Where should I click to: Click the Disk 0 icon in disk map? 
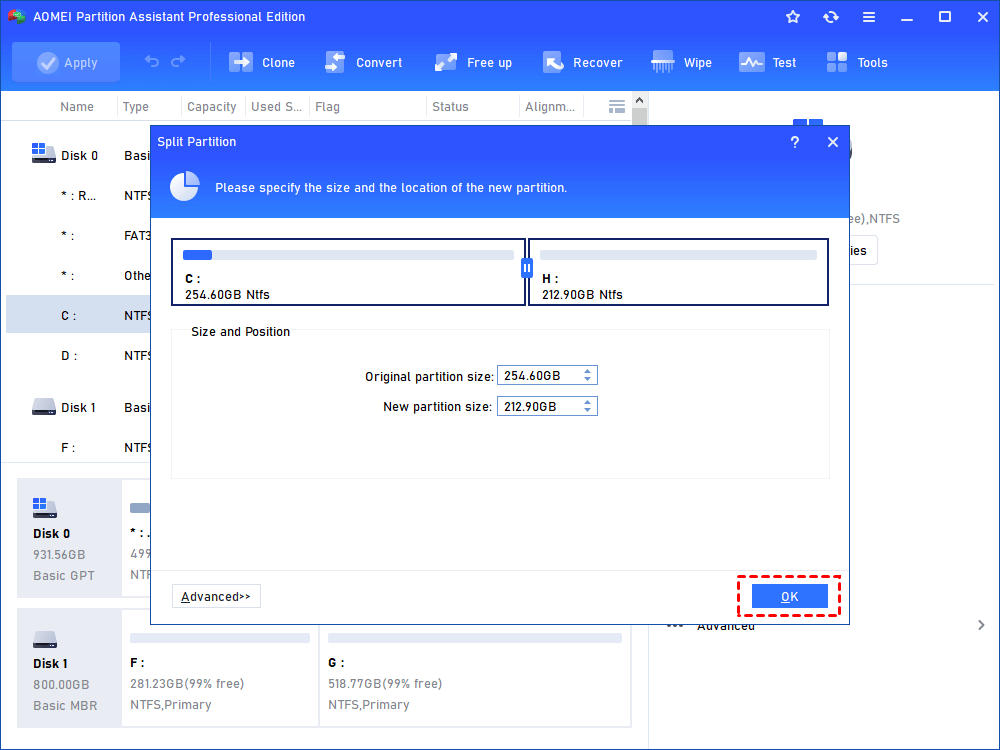coord(45,508)
